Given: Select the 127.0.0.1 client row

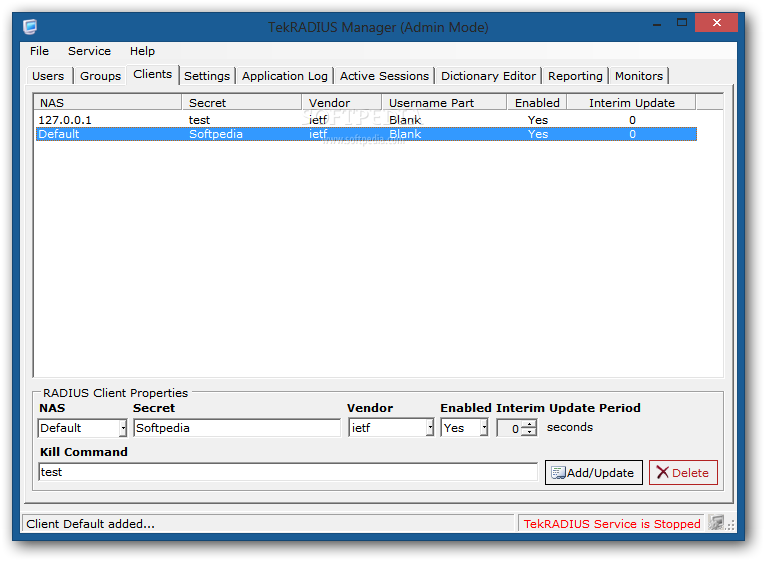Looking at the screenshot, I should point(366,120).
